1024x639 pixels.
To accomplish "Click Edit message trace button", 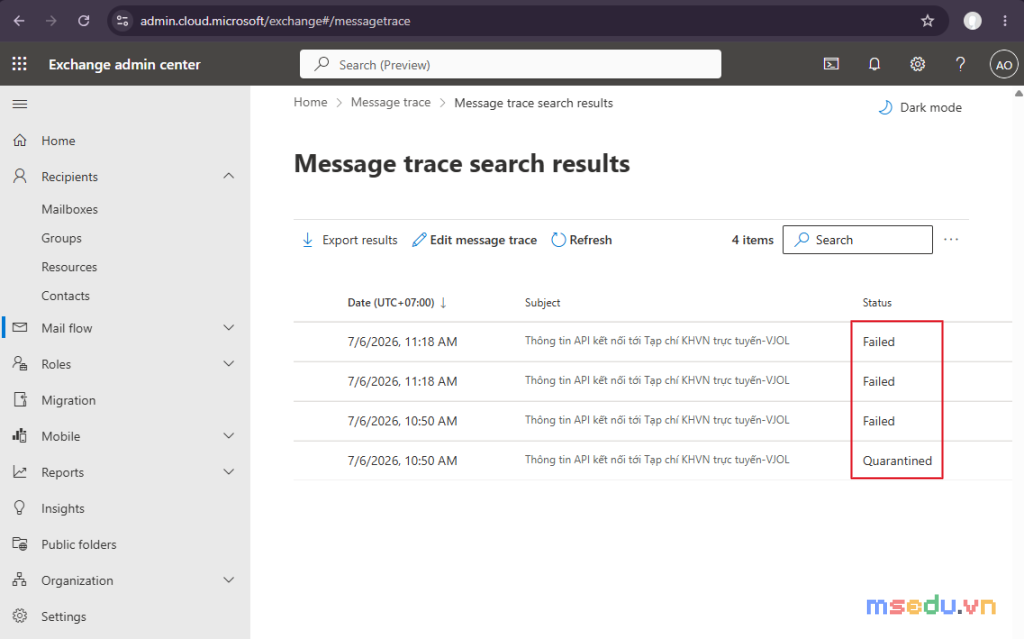I will 474,240.
